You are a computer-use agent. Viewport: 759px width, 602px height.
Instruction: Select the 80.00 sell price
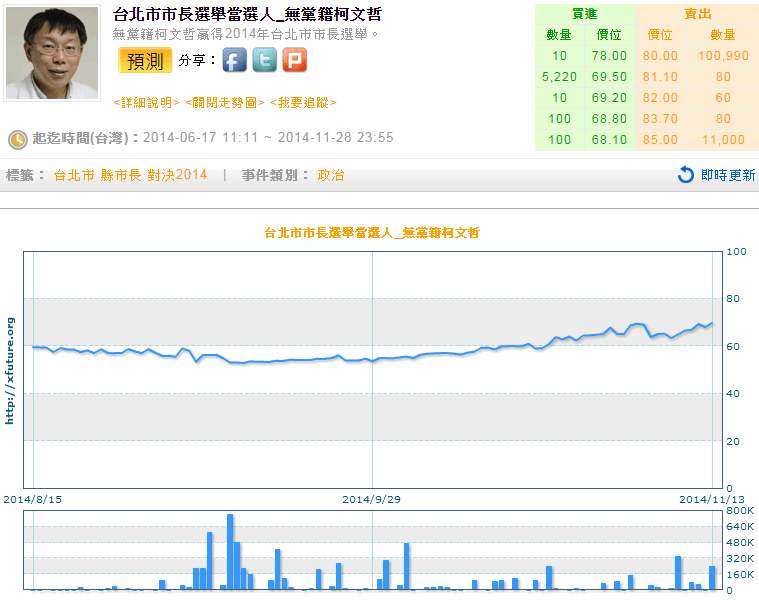[660, 56]
